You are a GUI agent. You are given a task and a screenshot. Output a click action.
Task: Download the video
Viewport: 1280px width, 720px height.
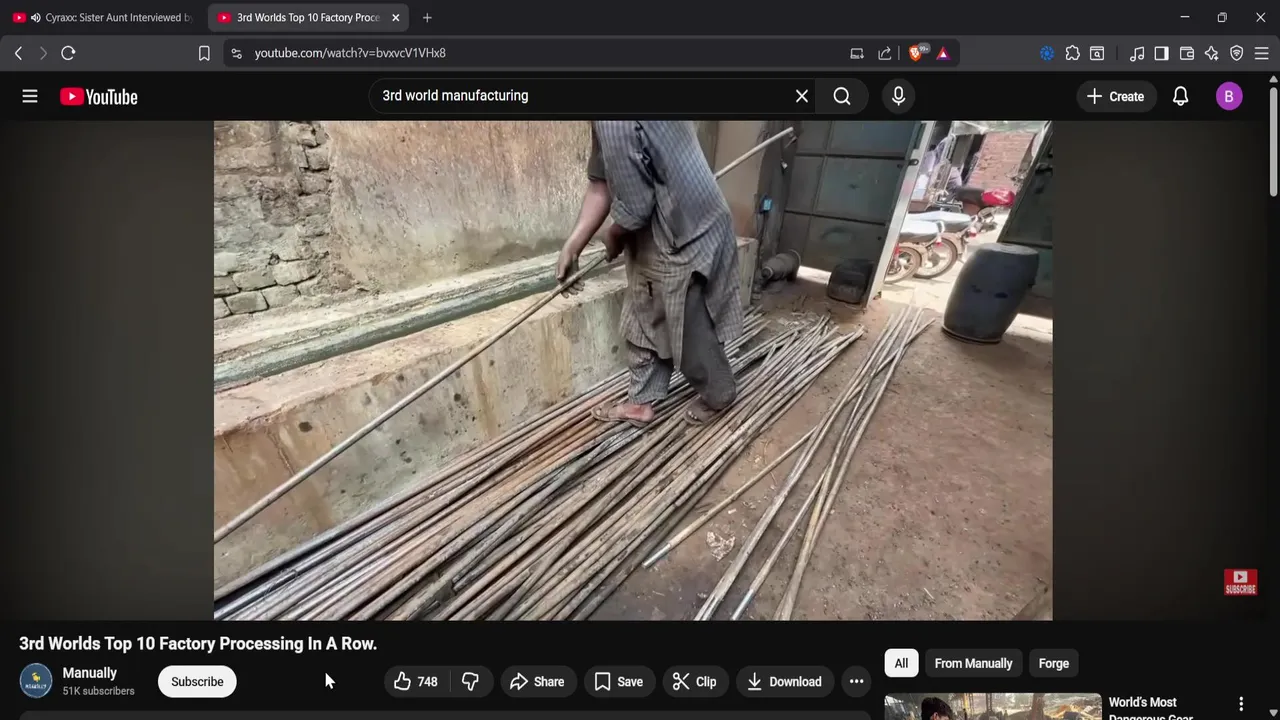tap(785, 682)
